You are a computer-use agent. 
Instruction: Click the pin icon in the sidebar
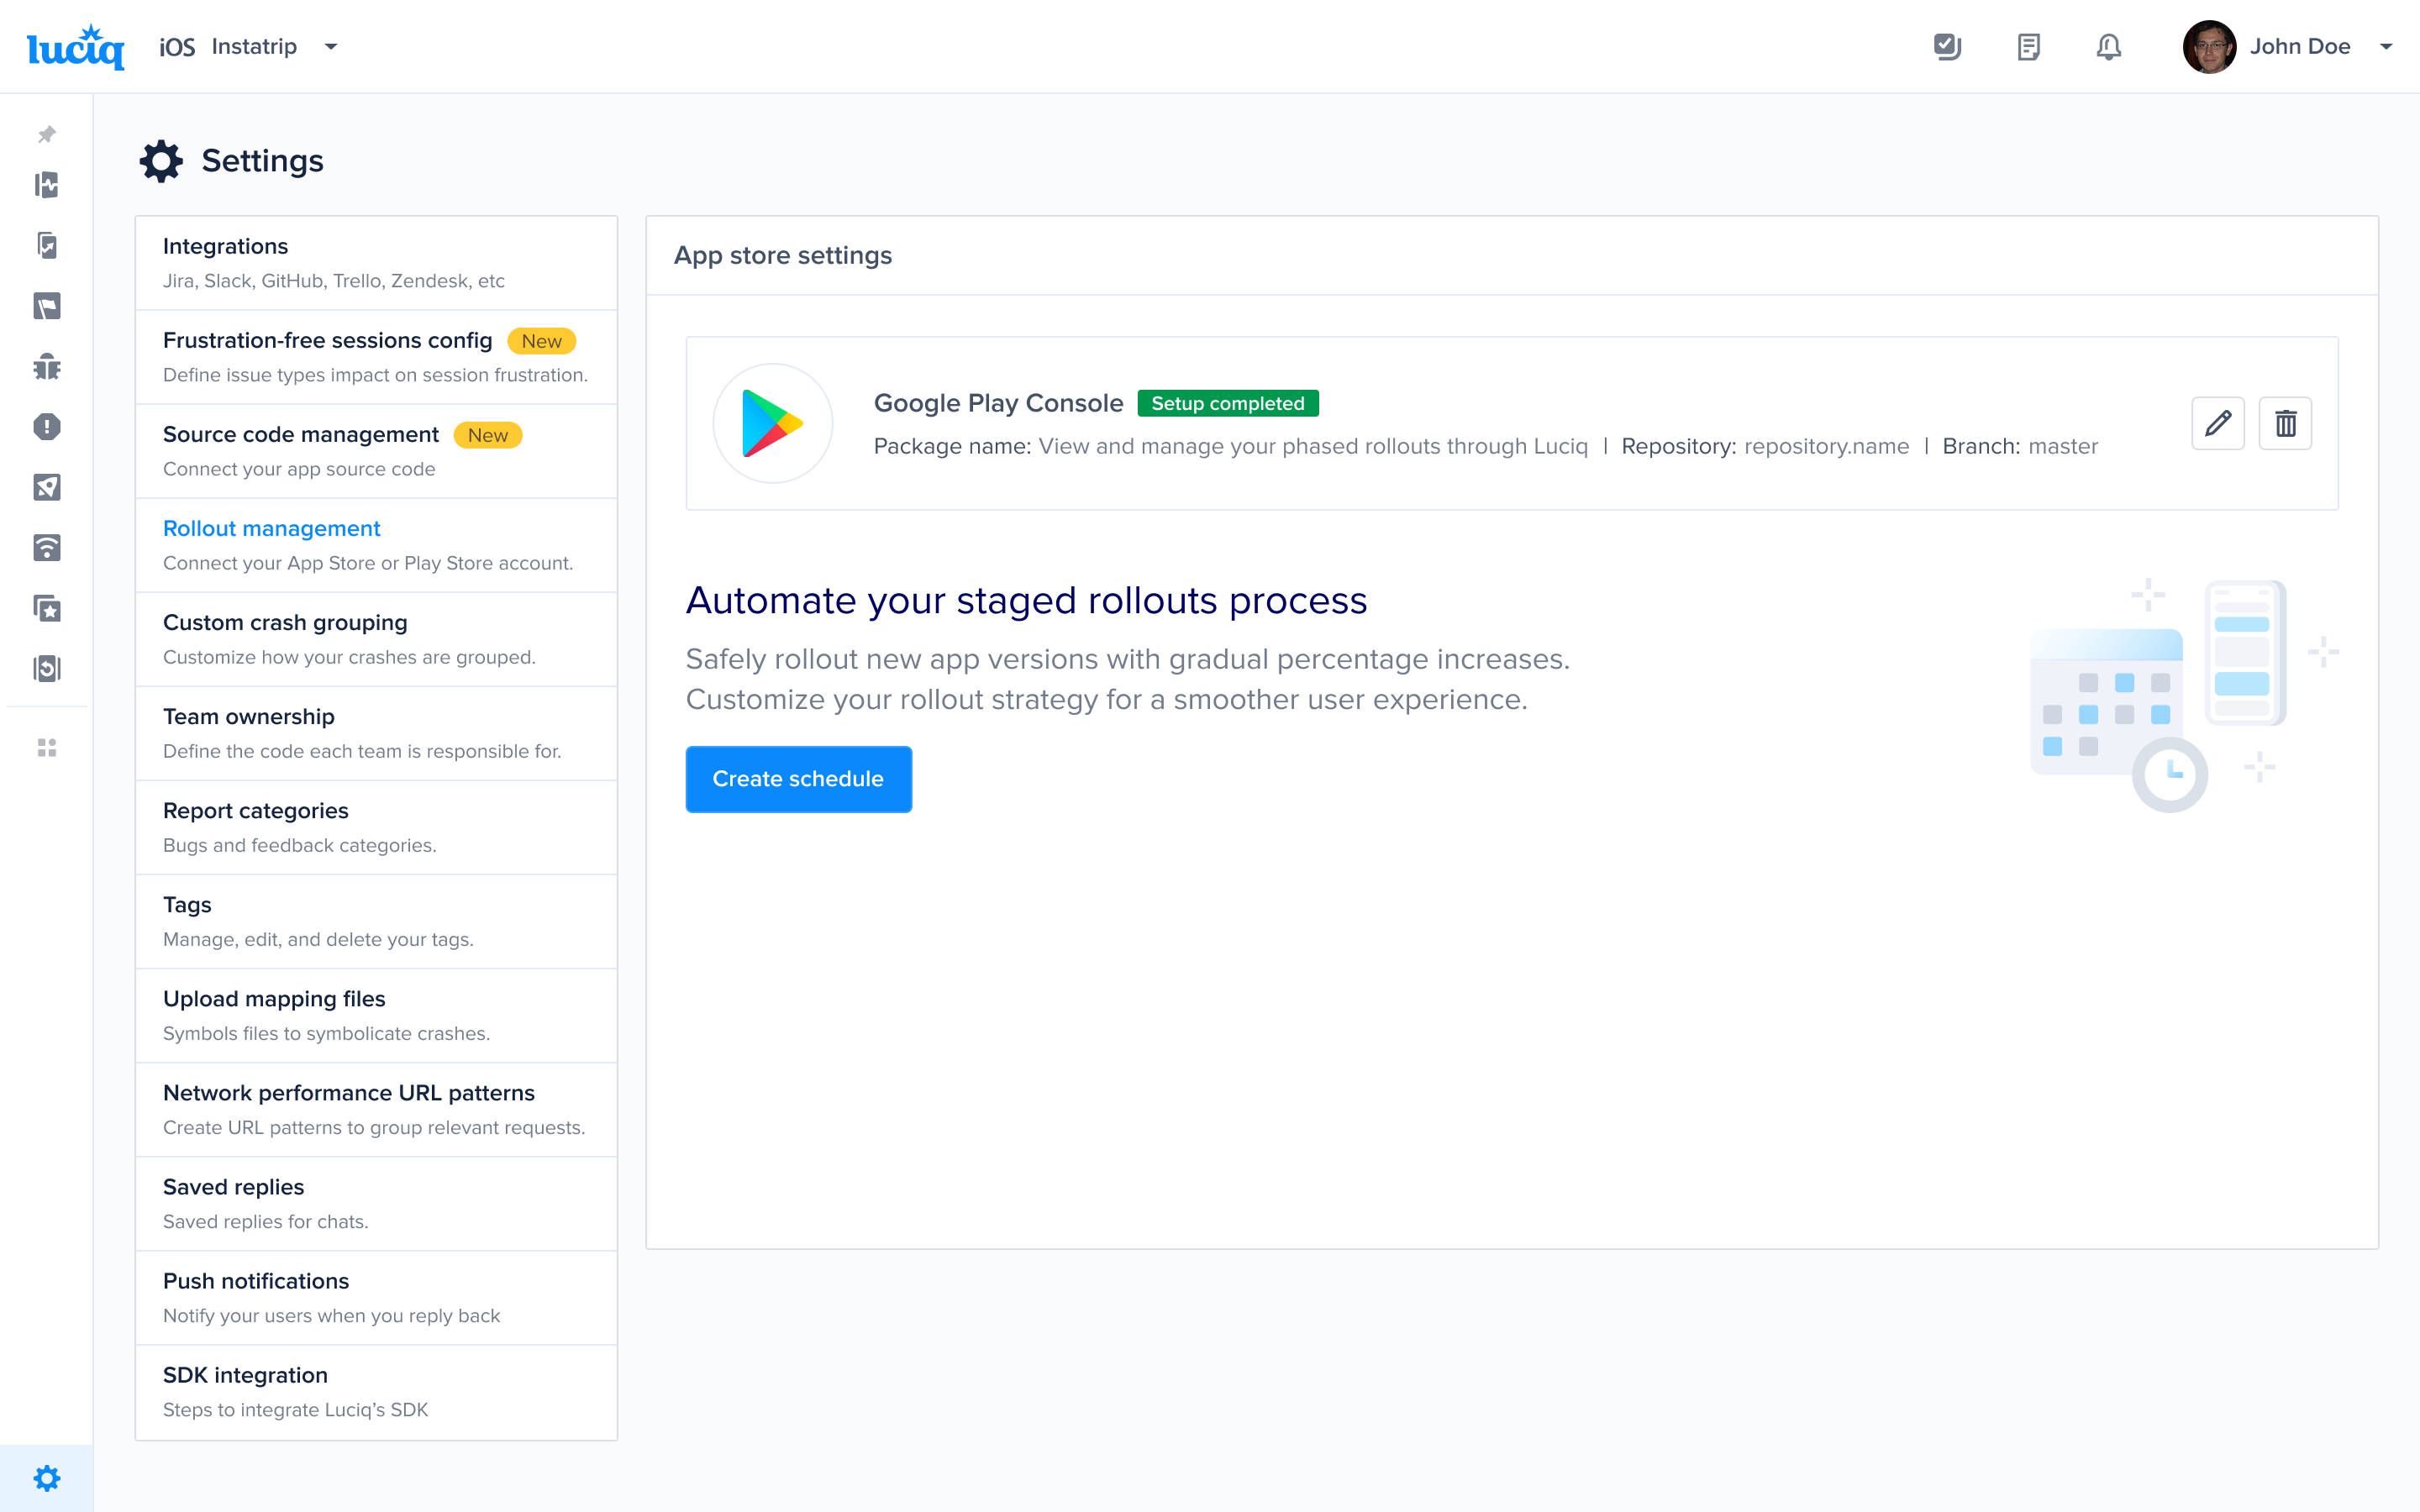pos(47,134)
